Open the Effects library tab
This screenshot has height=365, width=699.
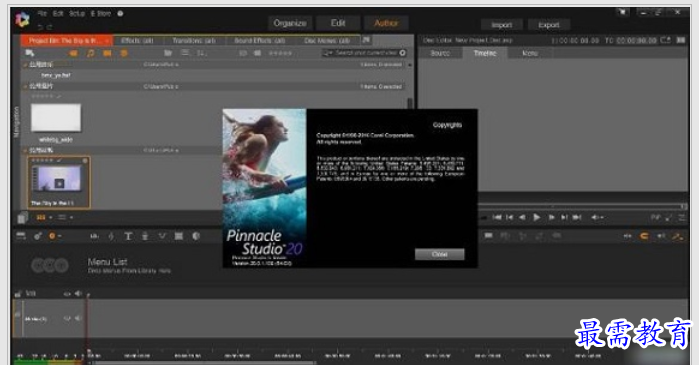[x=137, y=41]
